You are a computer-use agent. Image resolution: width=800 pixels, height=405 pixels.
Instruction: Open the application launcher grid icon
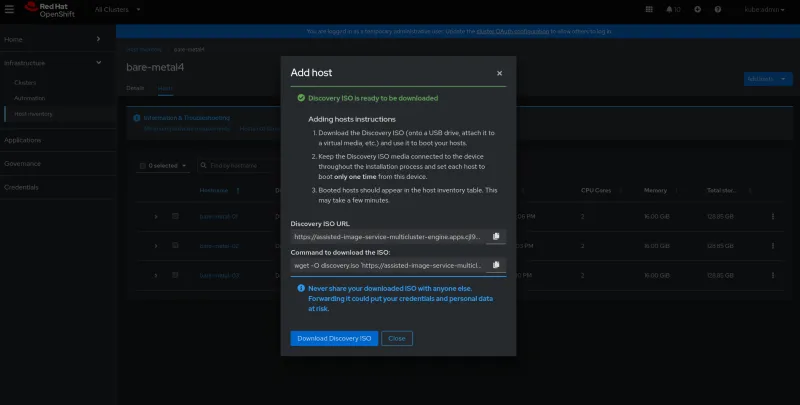[647, 10]
